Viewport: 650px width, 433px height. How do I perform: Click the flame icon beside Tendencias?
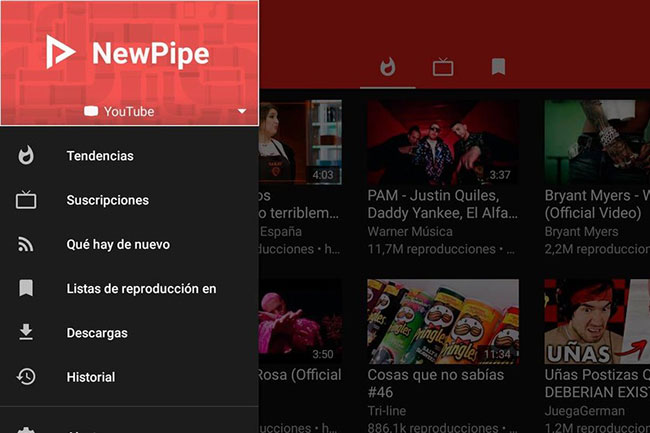coord(26,156)
